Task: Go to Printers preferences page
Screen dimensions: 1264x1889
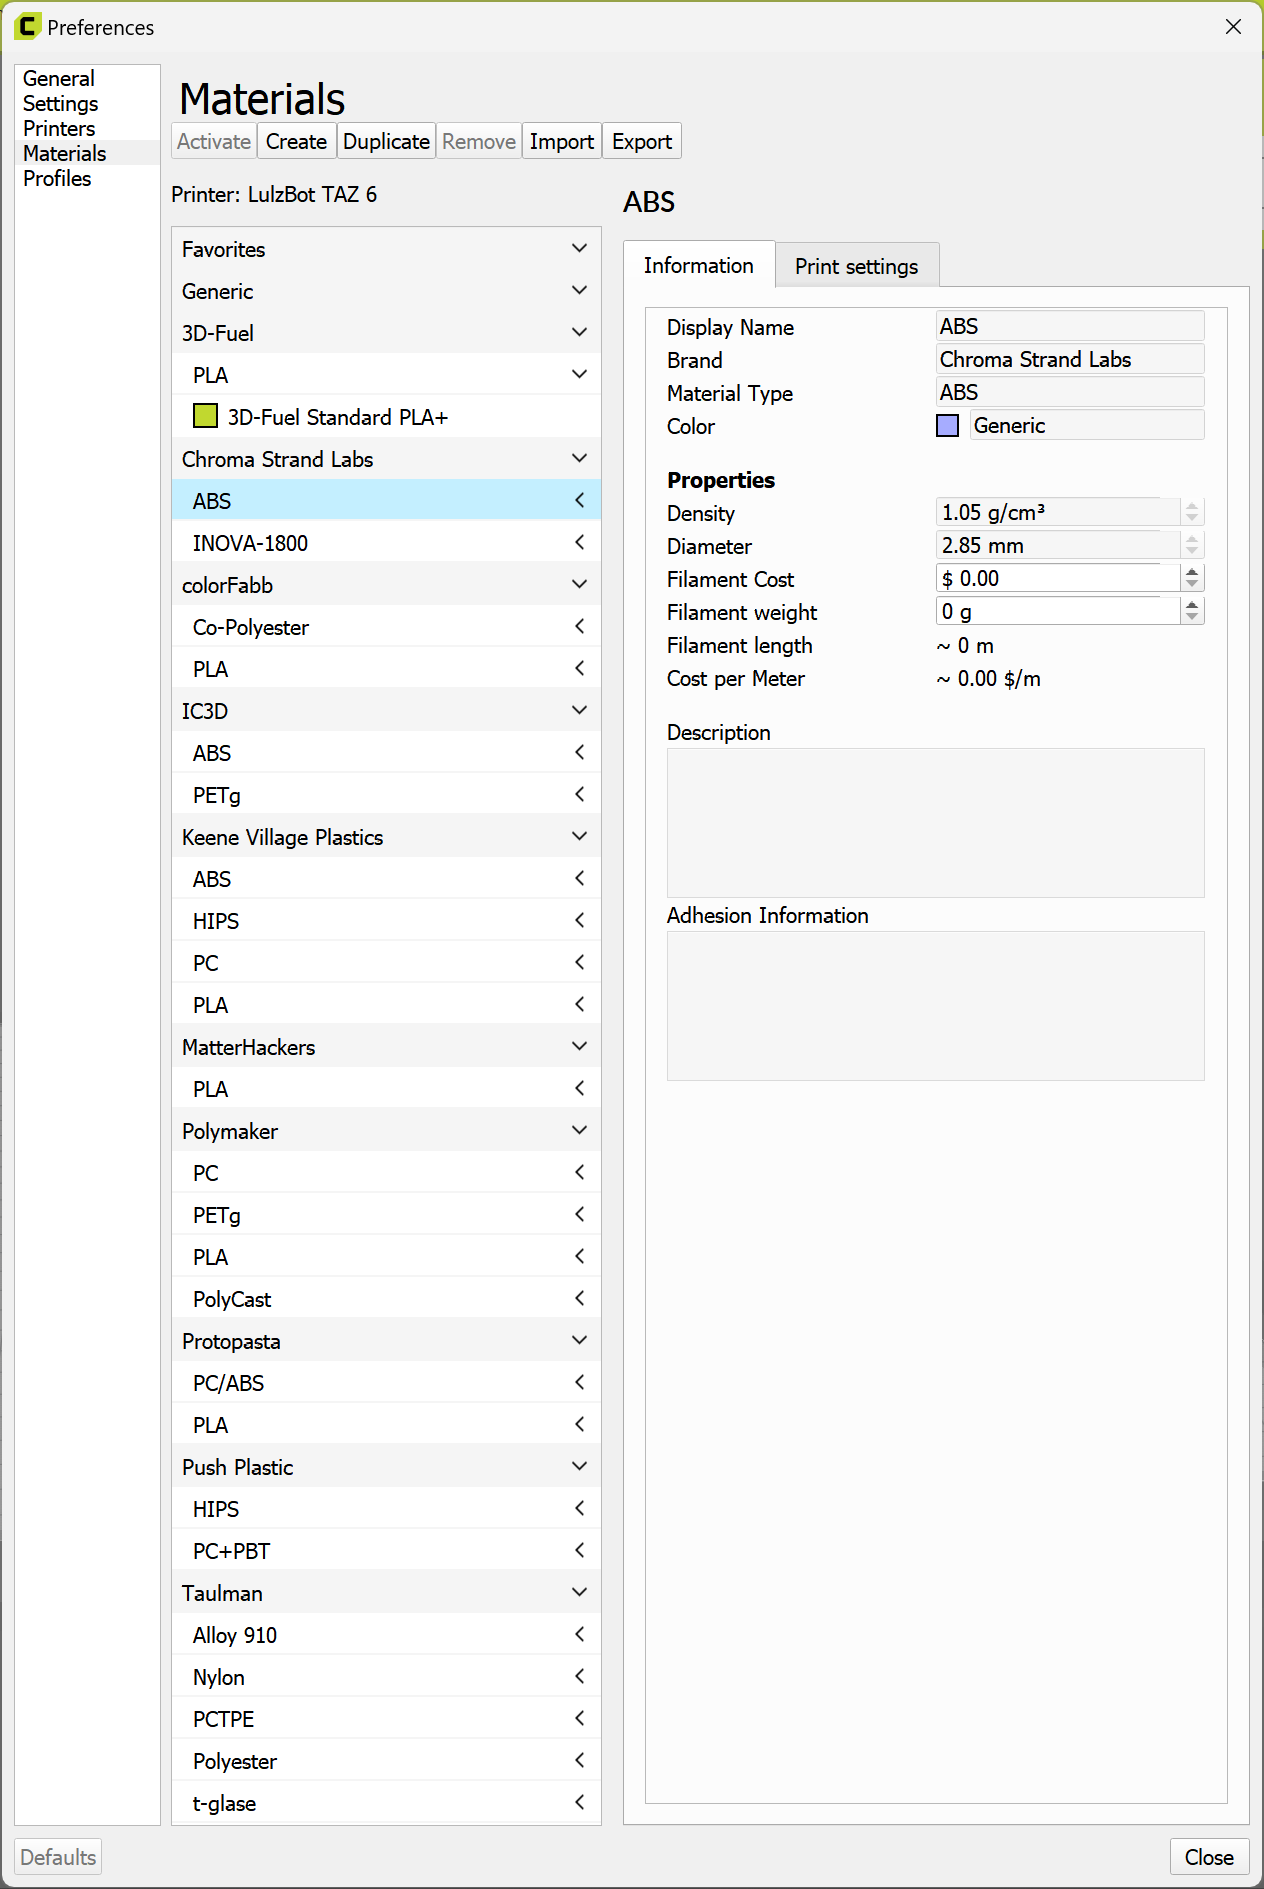Action: [x=59, y=129]
